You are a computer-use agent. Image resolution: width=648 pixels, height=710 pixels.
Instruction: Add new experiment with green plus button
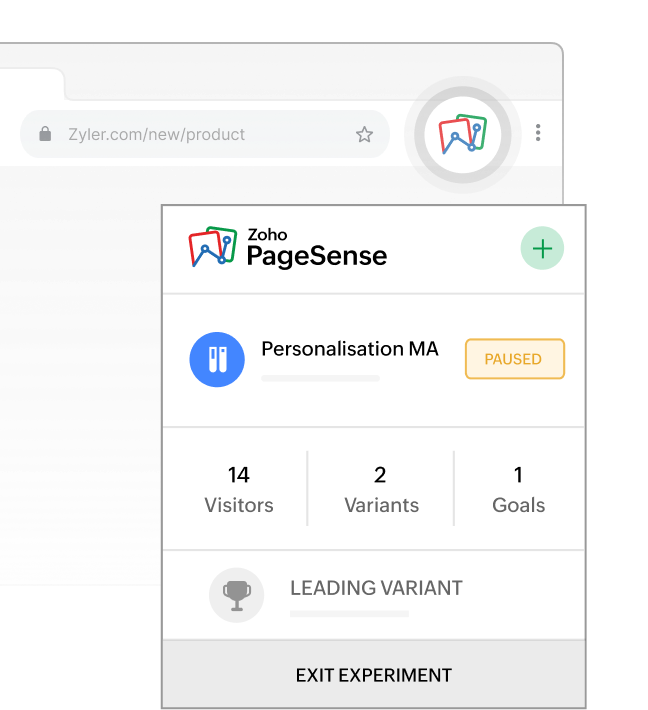coord(542,248)
